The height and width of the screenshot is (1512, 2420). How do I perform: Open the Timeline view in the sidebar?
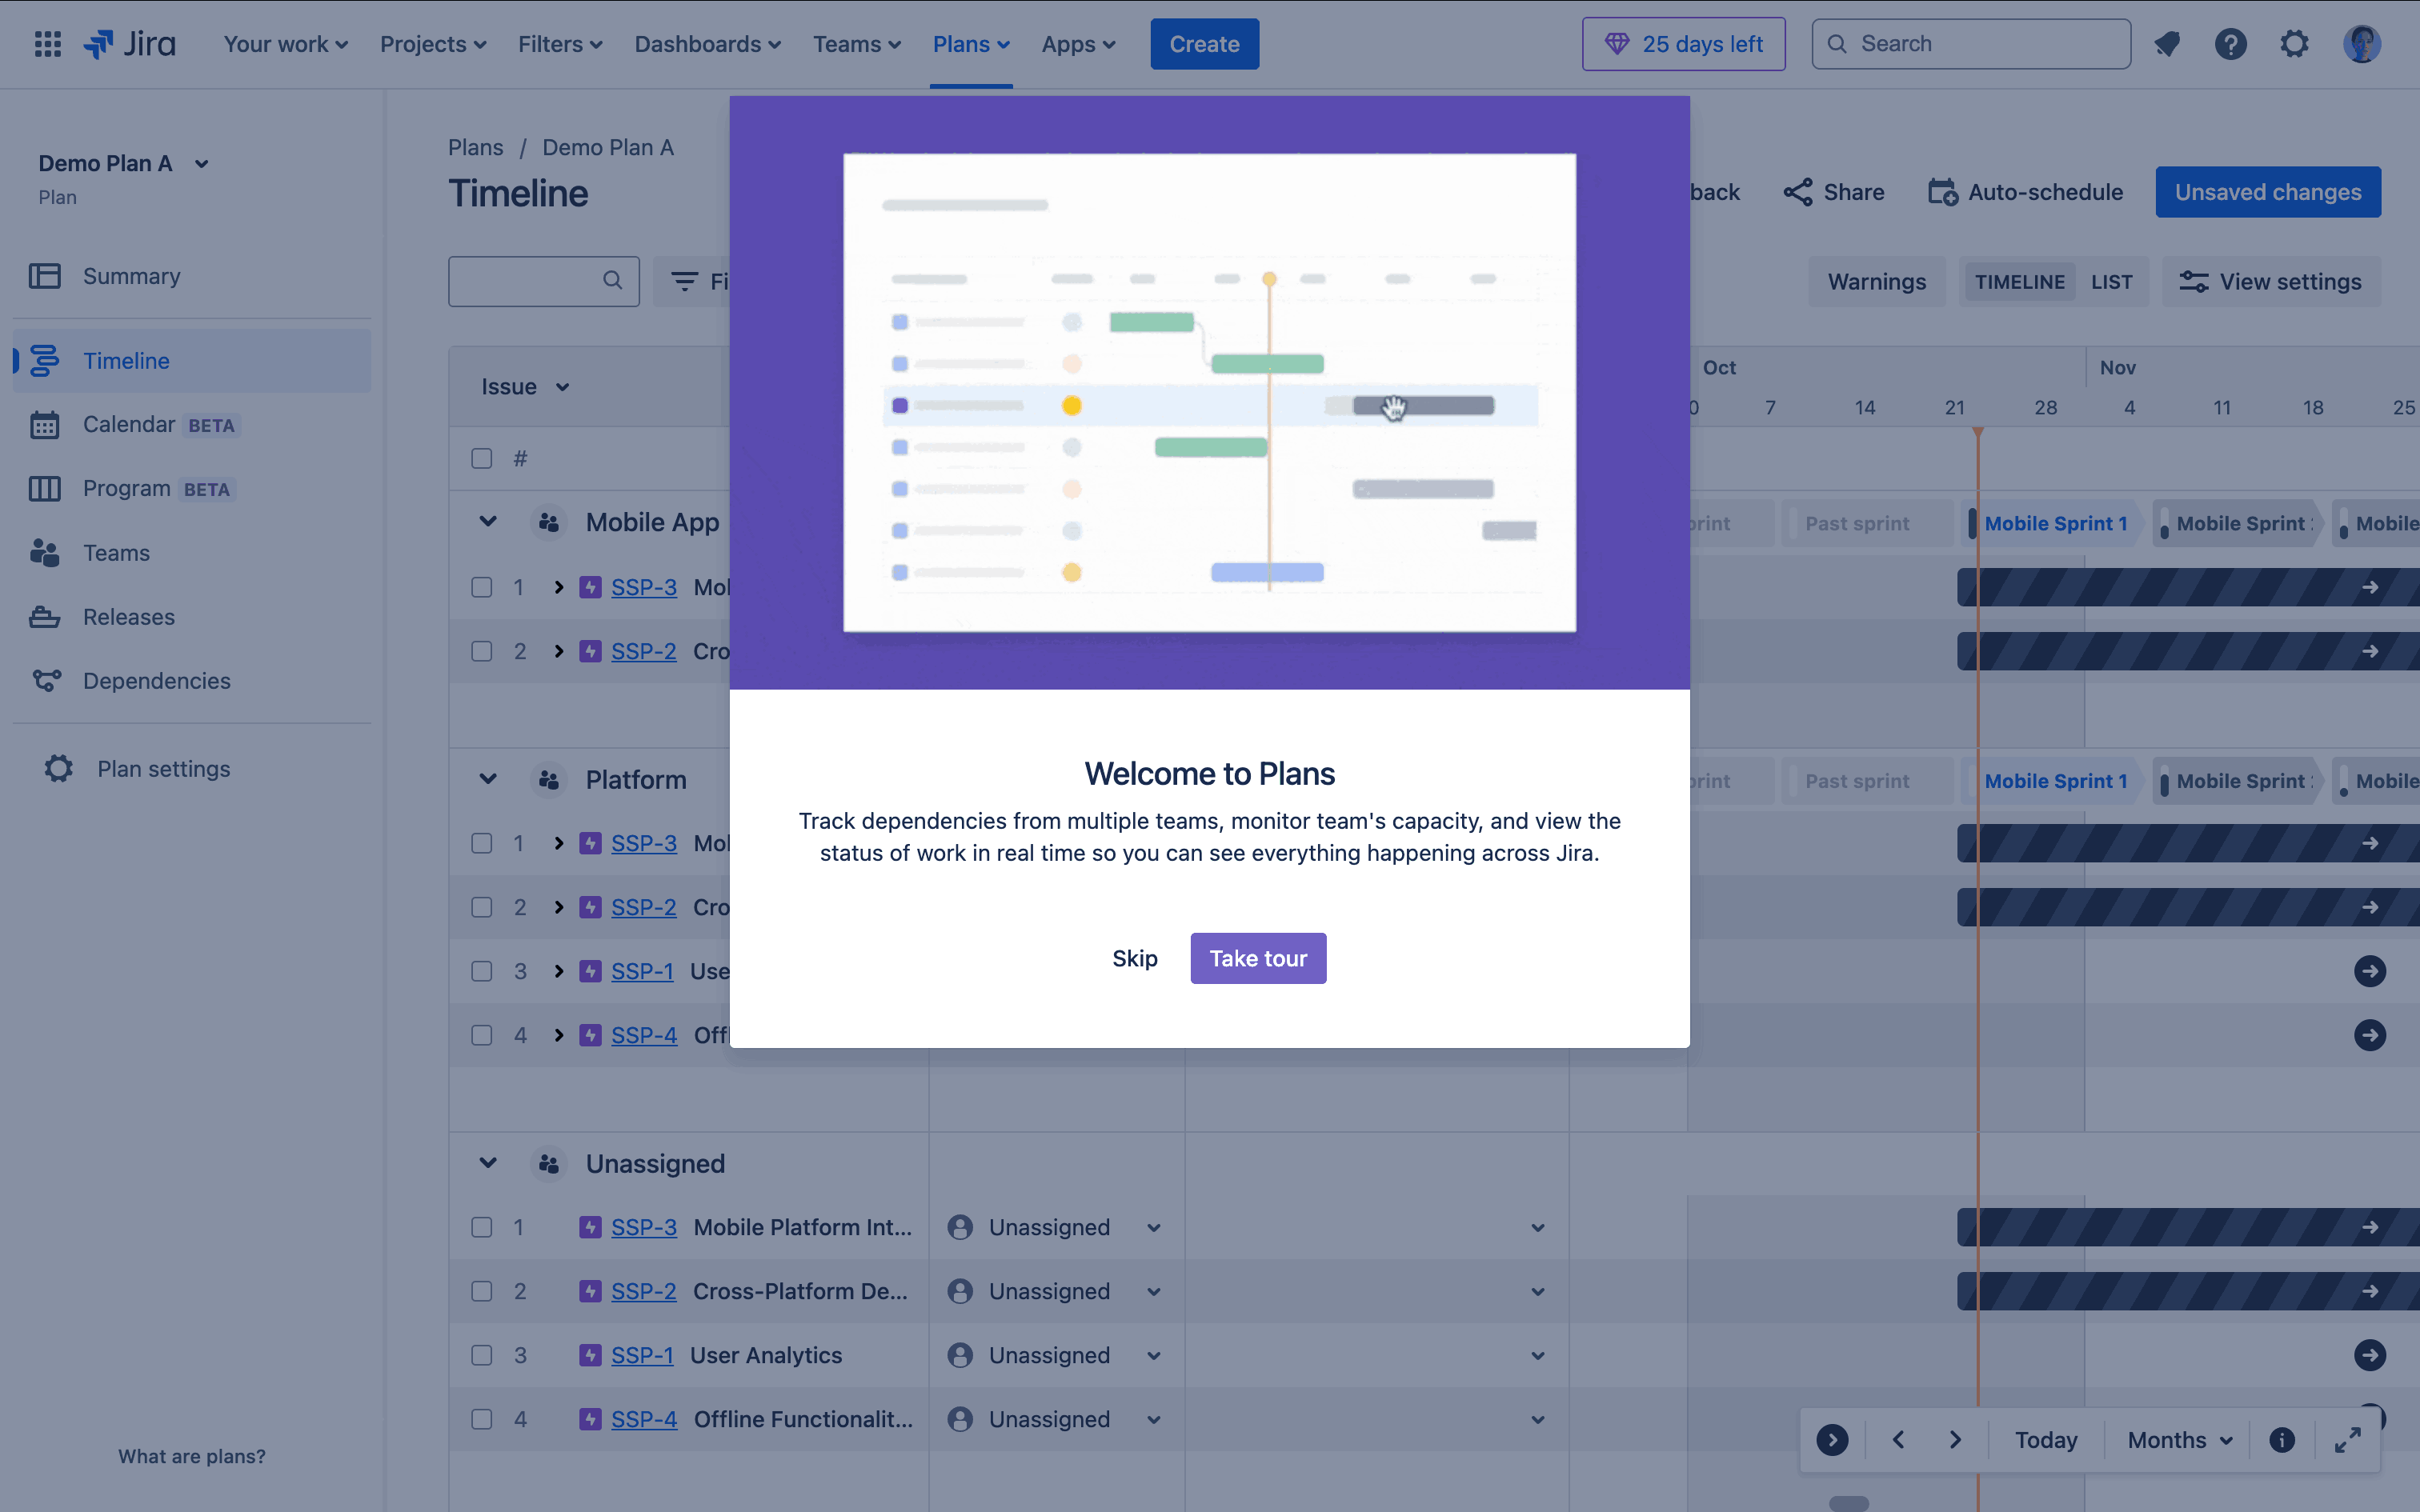coord(126,360)
